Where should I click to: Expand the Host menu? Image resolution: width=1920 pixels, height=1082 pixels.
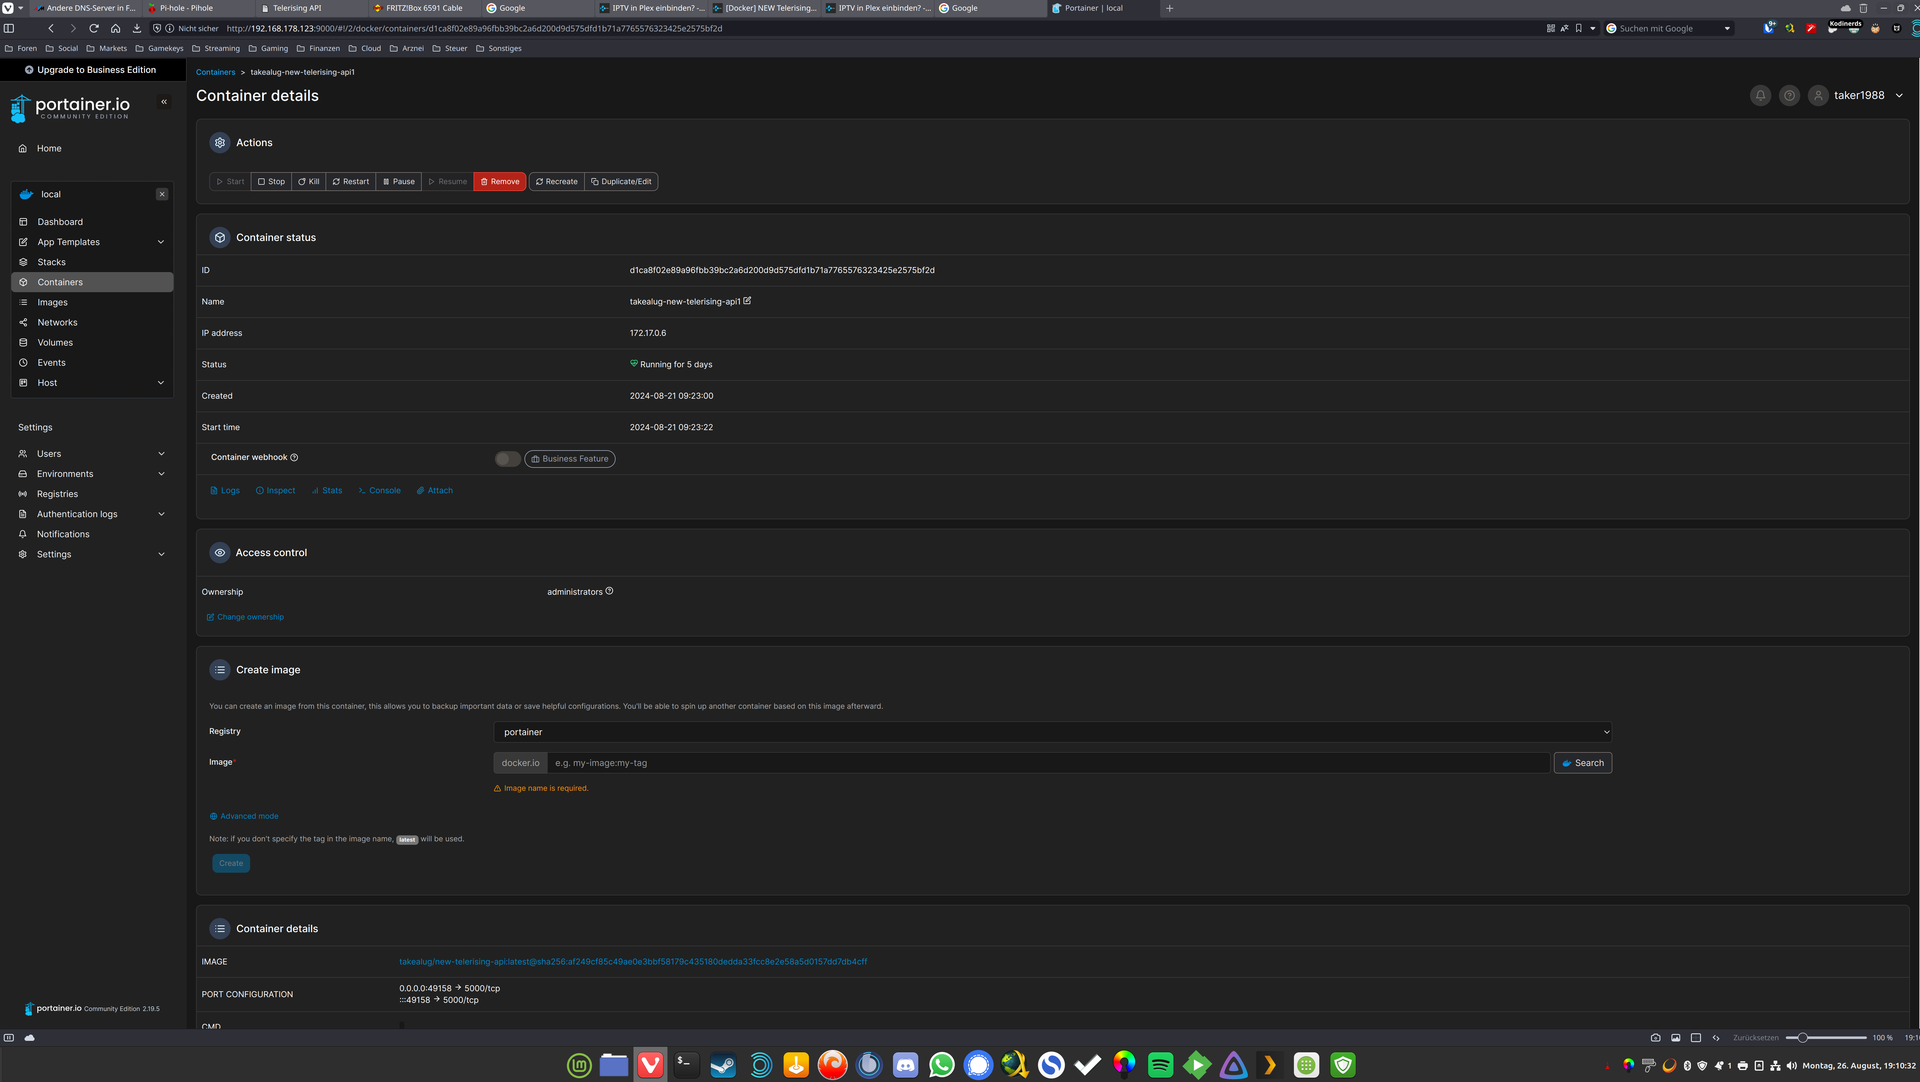pyautogui.click(x=161, y=383)
